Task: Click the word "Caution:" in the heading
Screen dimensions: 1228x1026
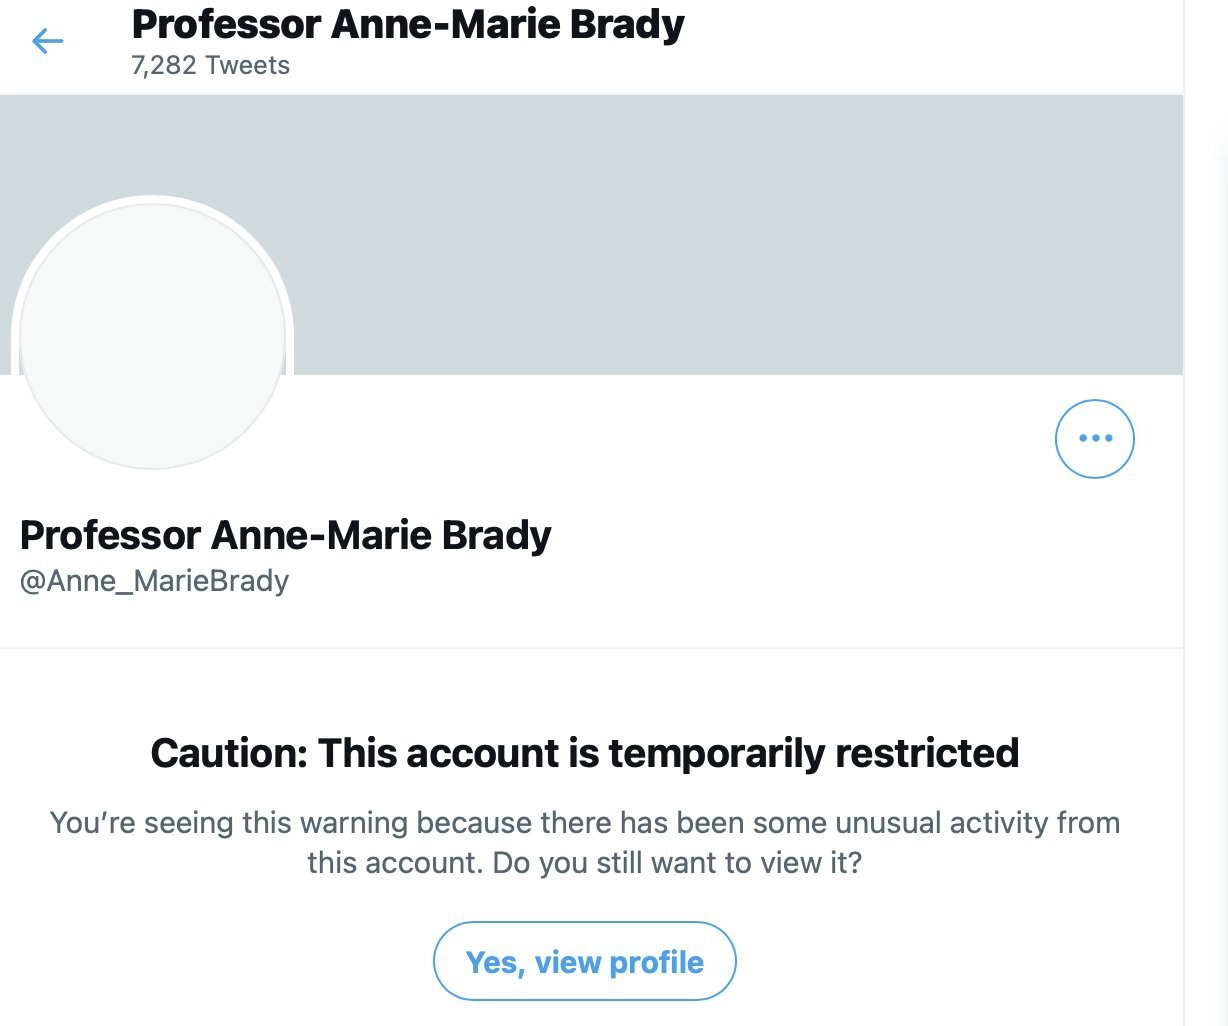Action: (228, 752)
